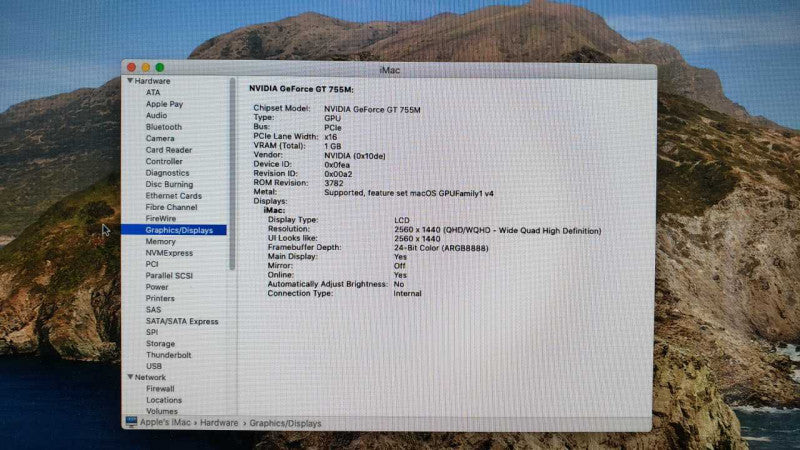Click the iMac display name under Displays
The height and width of the screenshot is (450, 800).
274,210
